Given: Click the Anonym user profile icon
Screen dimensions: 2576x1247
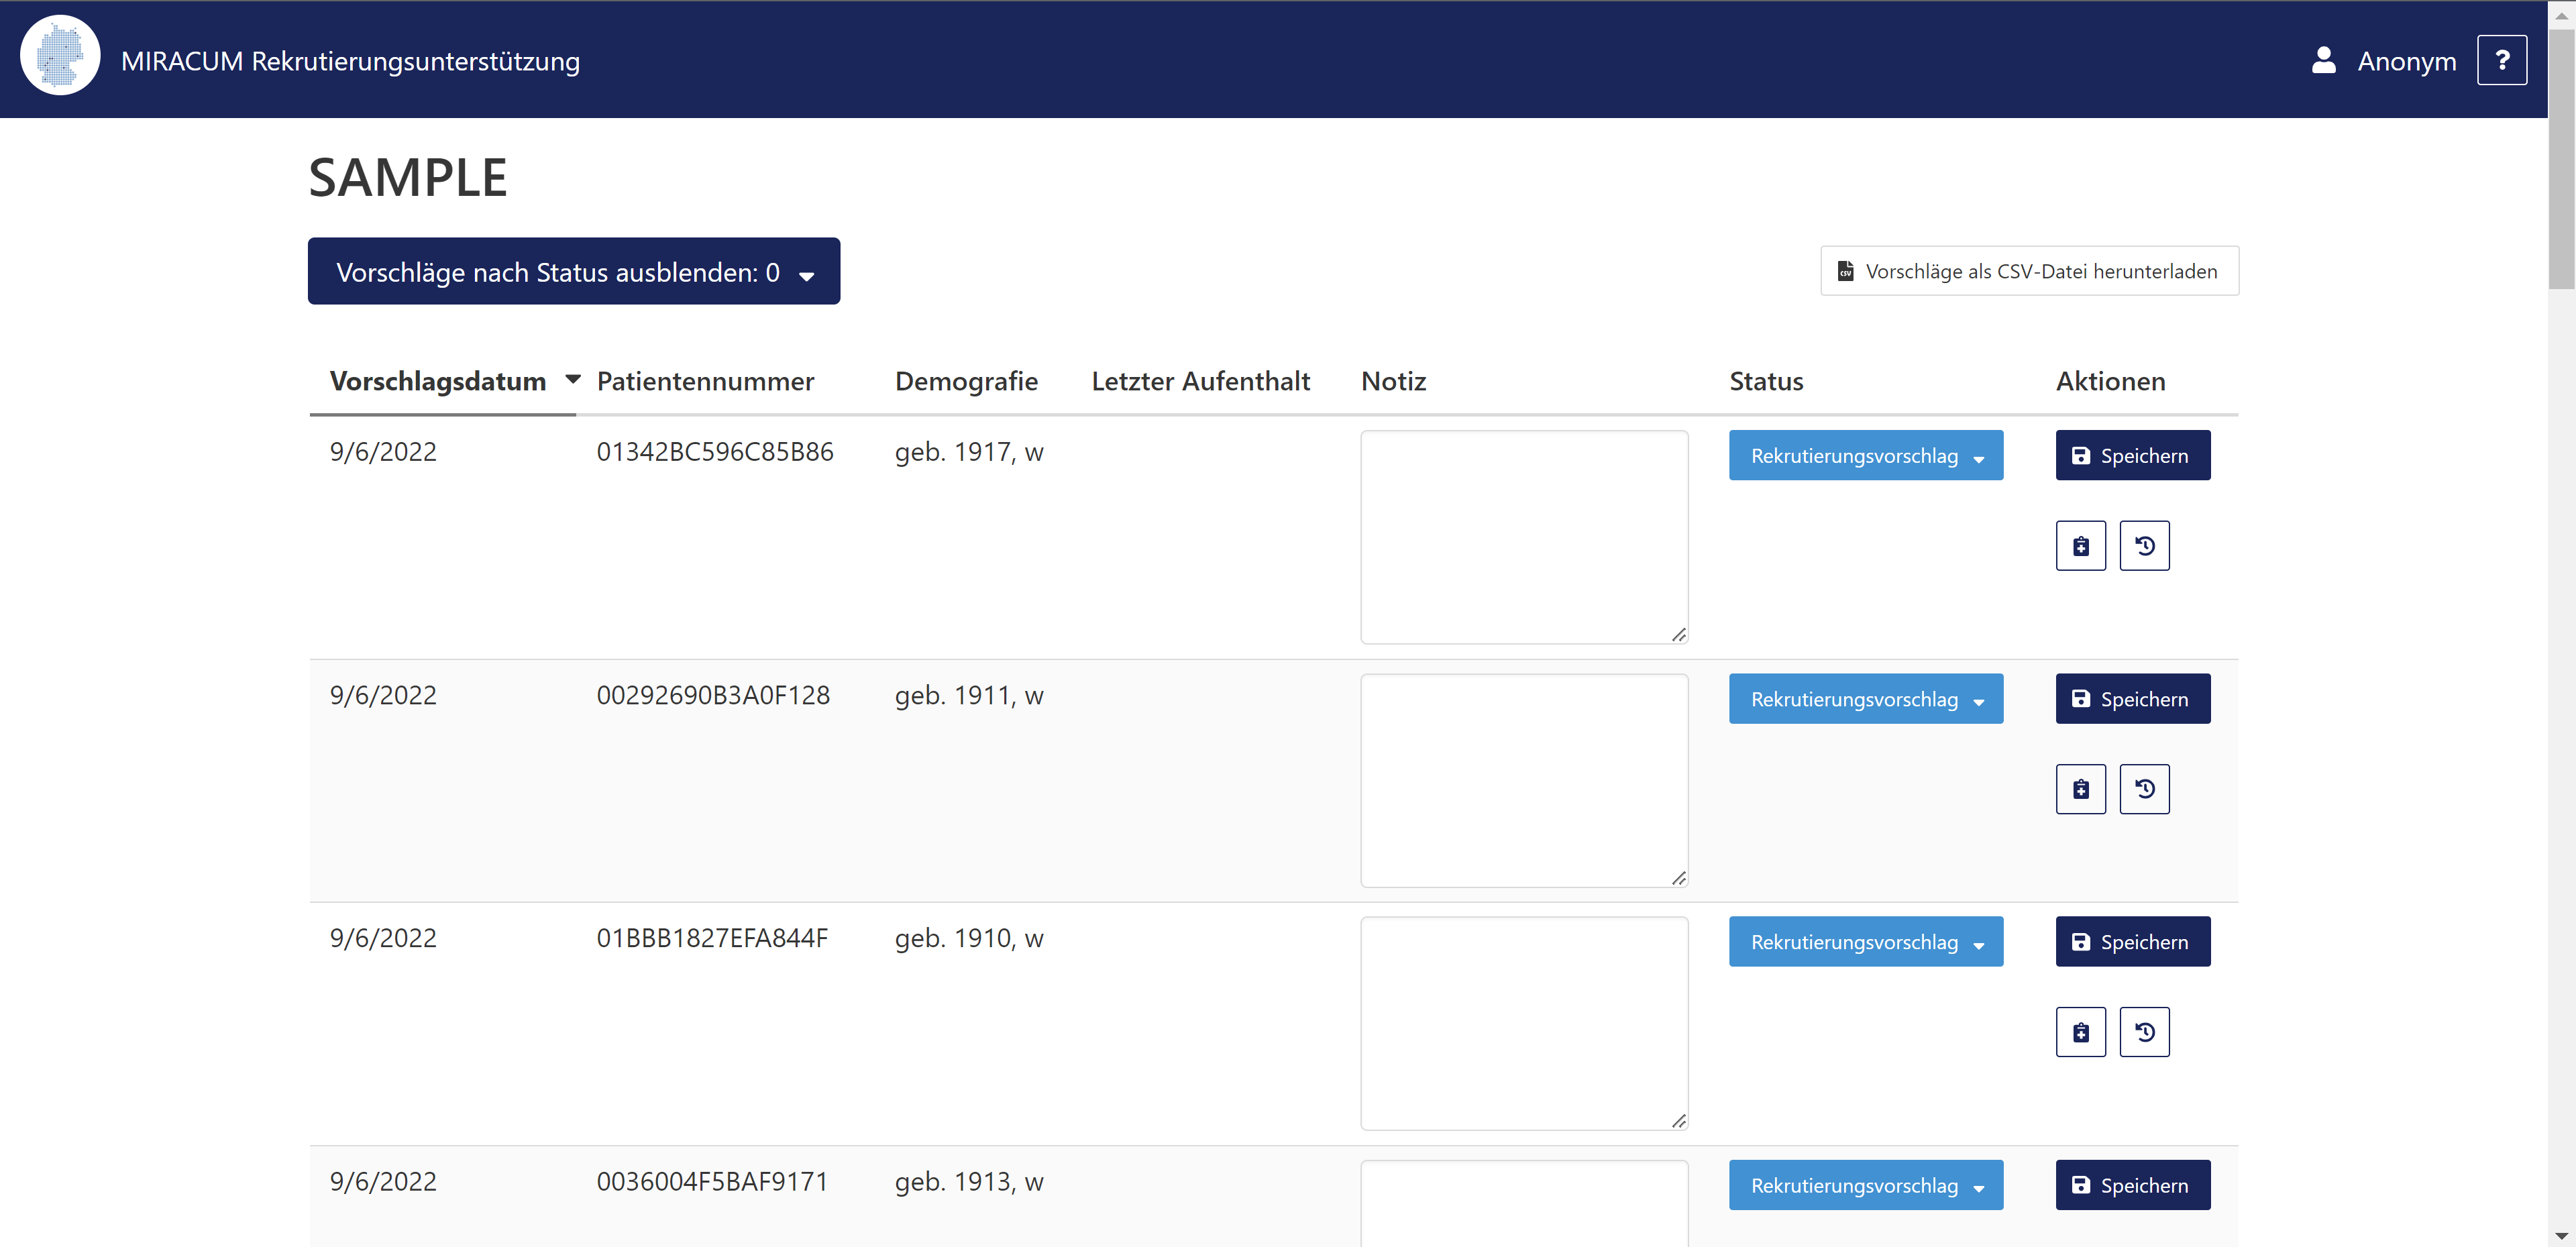Looking at the screenshot, I should point(2323,60).
